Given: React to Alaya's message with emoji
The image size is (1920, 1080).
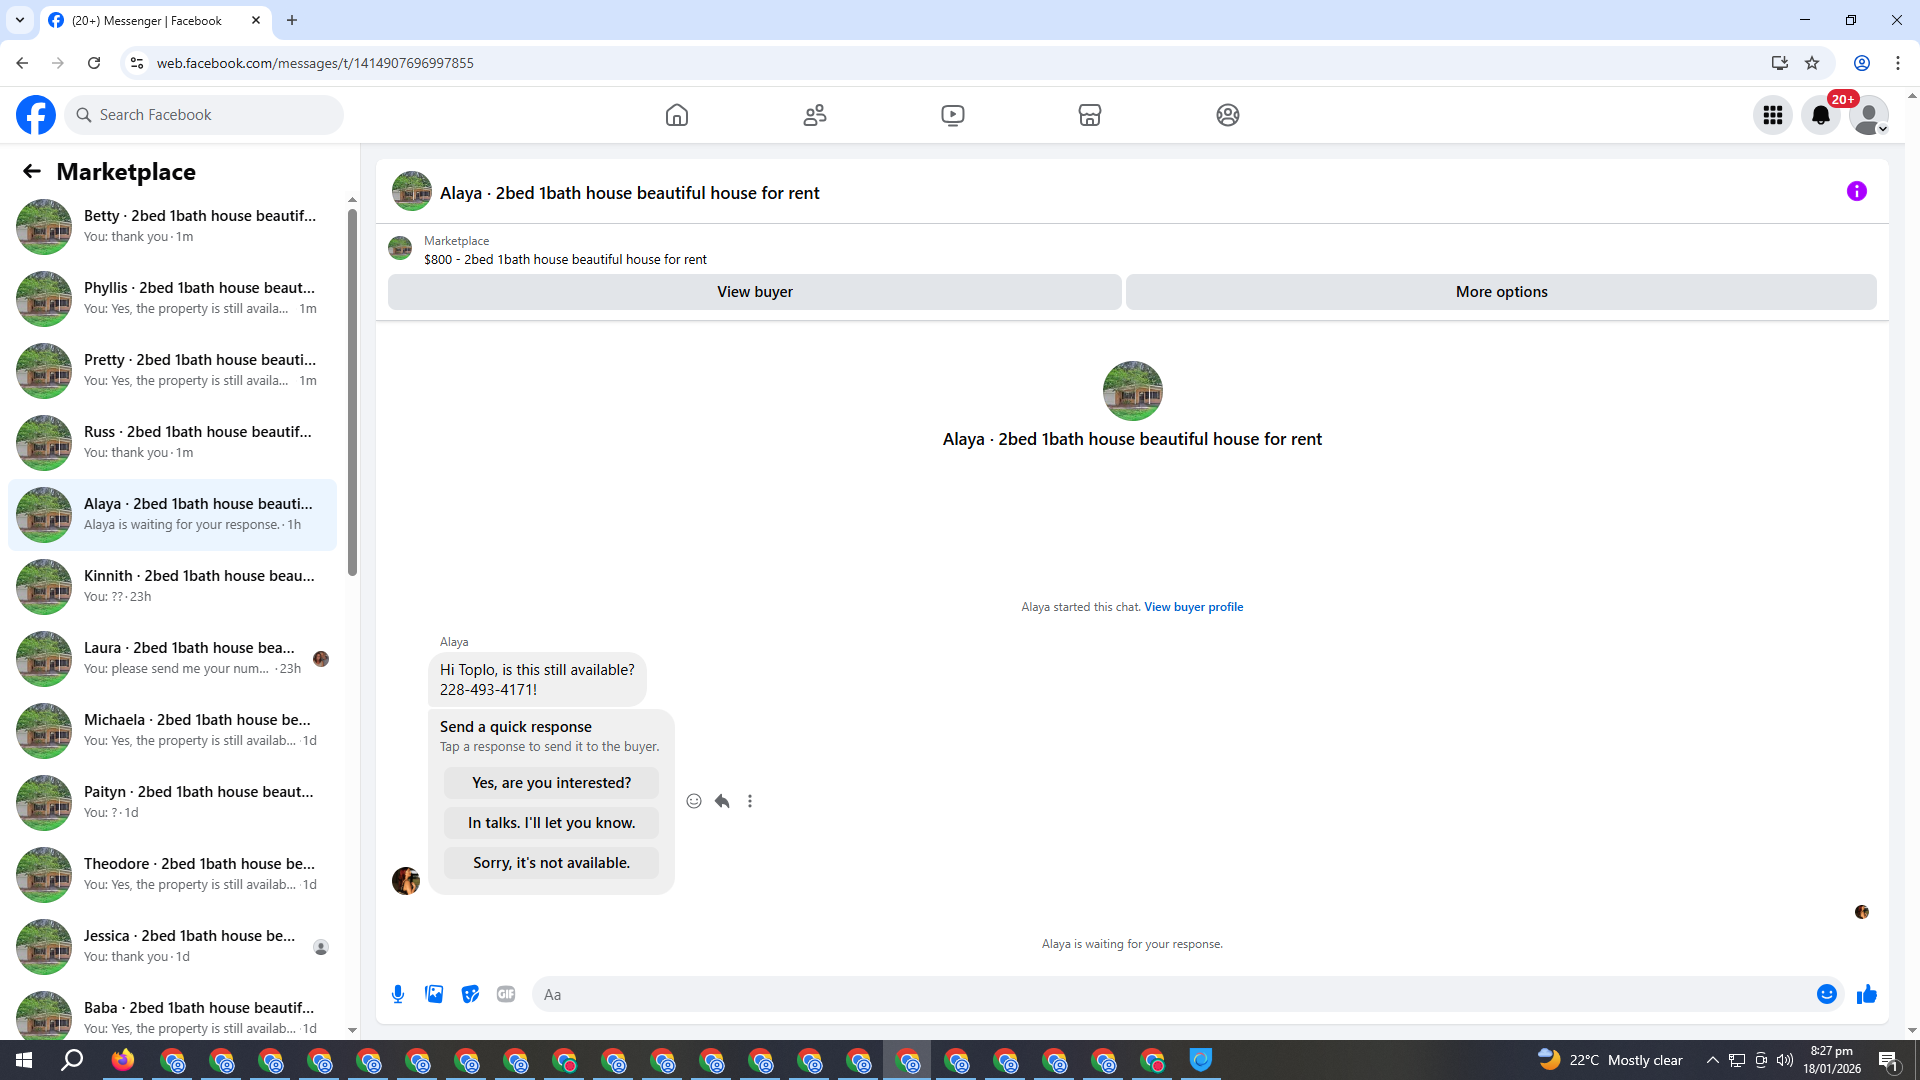Looking at the screenshot, I should [x=694, y=801].
